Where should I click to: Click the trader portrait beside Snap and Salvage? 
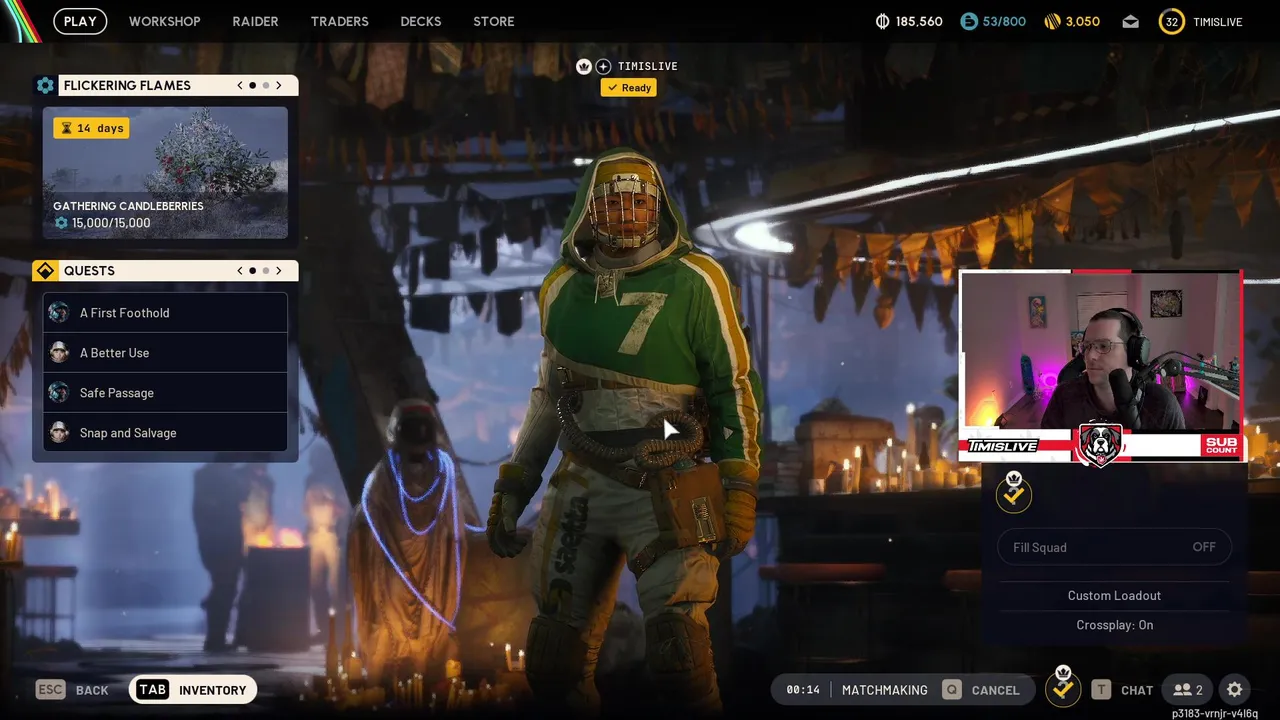59,432
